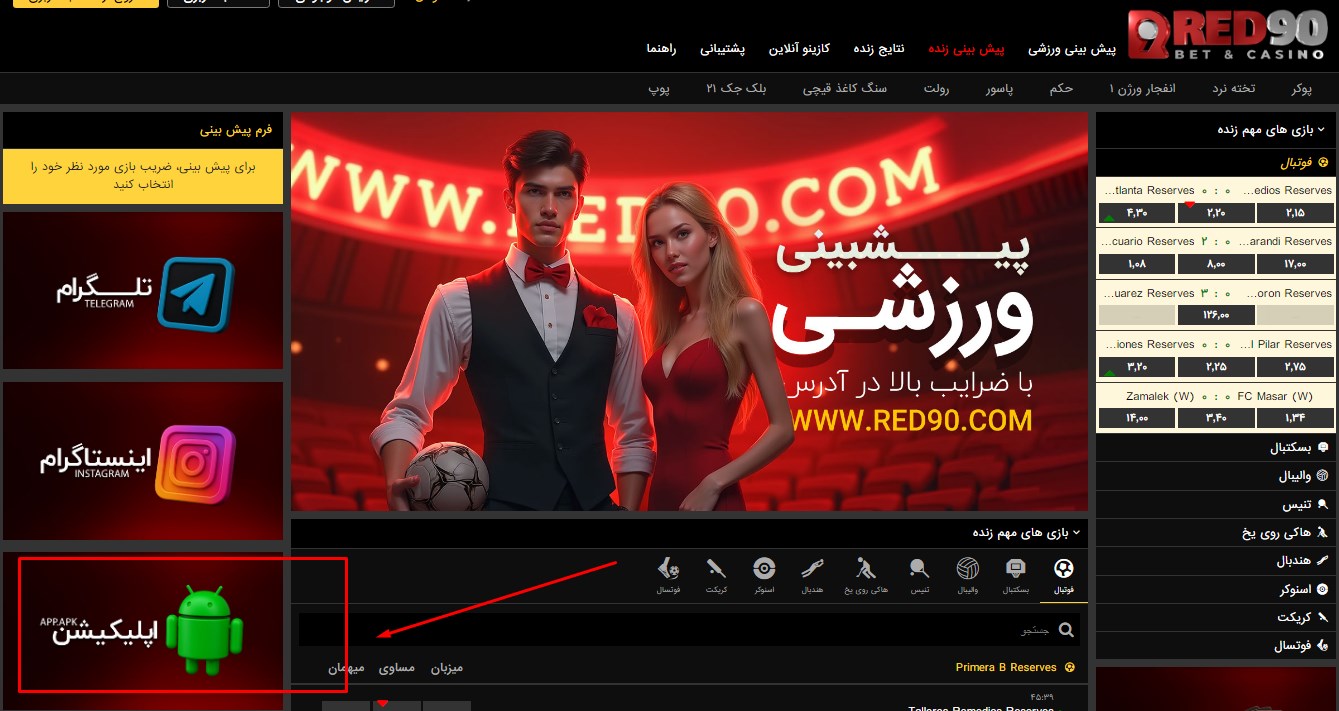Click odds ۱۷,۰۰ in Arandi Reserves match
This screenshot has height=711, width=1339.
click(1295, 264)
